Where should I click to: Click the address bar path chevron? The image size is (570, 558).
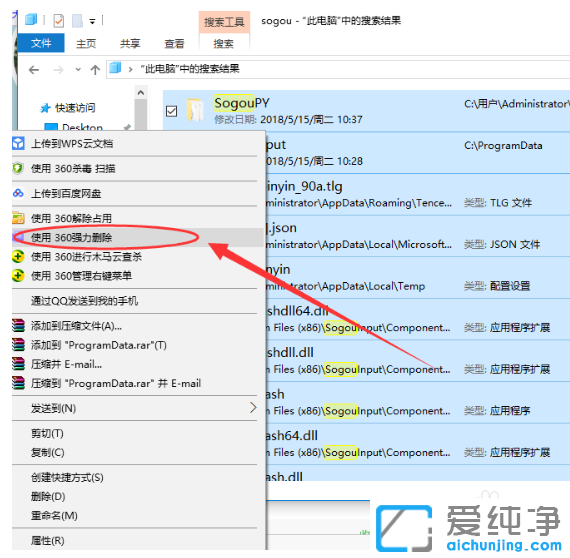coord(130,69)
